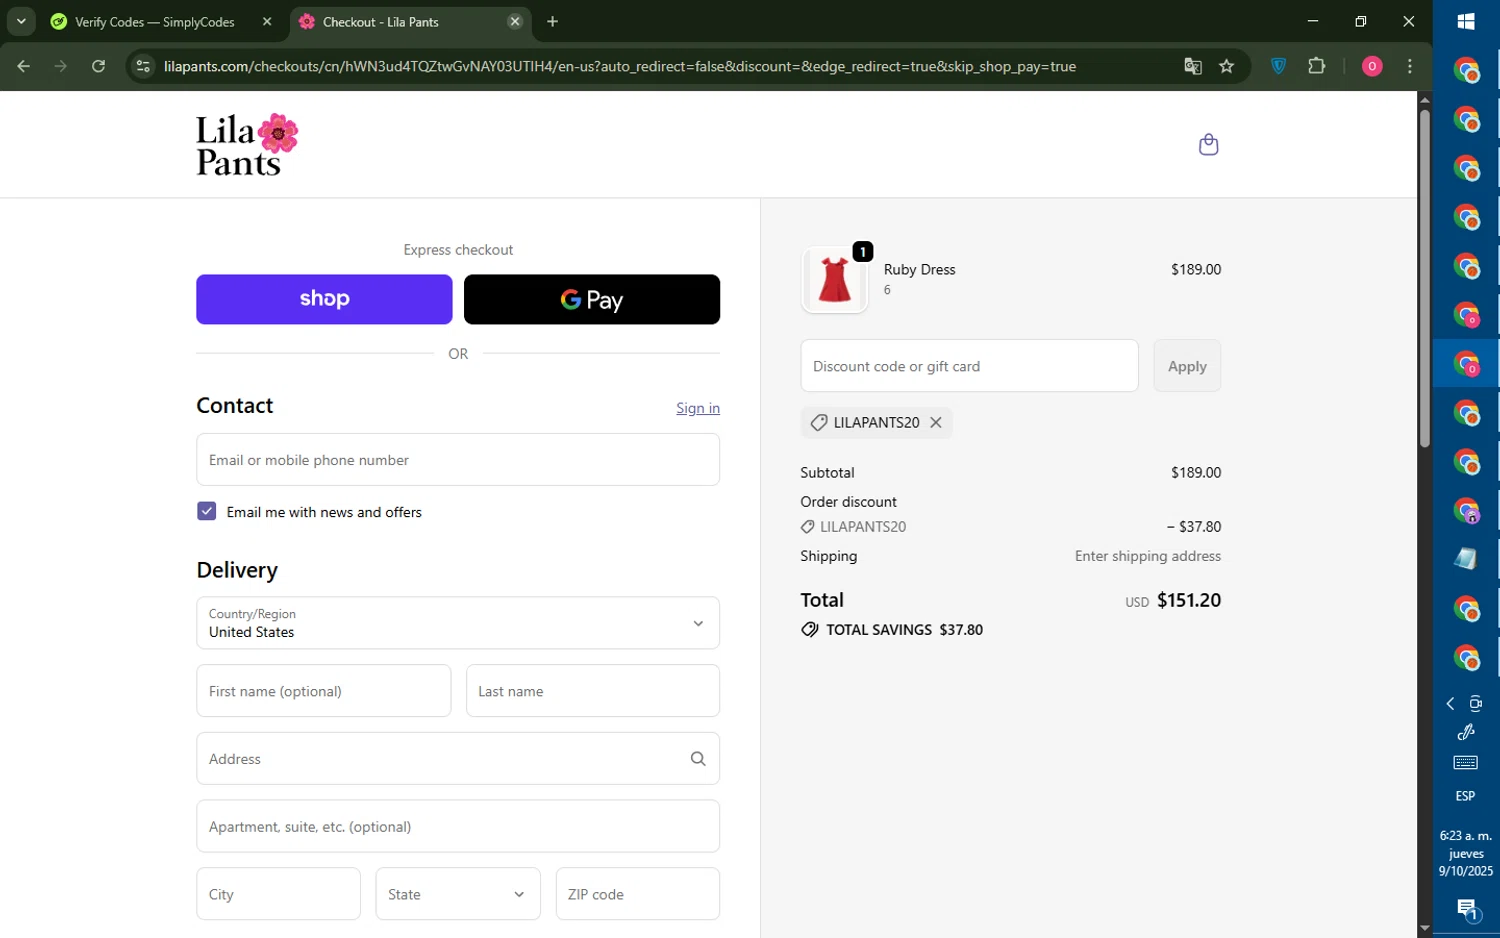Click the Sign in link
The width and height of the screenshot is (1500, 938).
(698, 408)
